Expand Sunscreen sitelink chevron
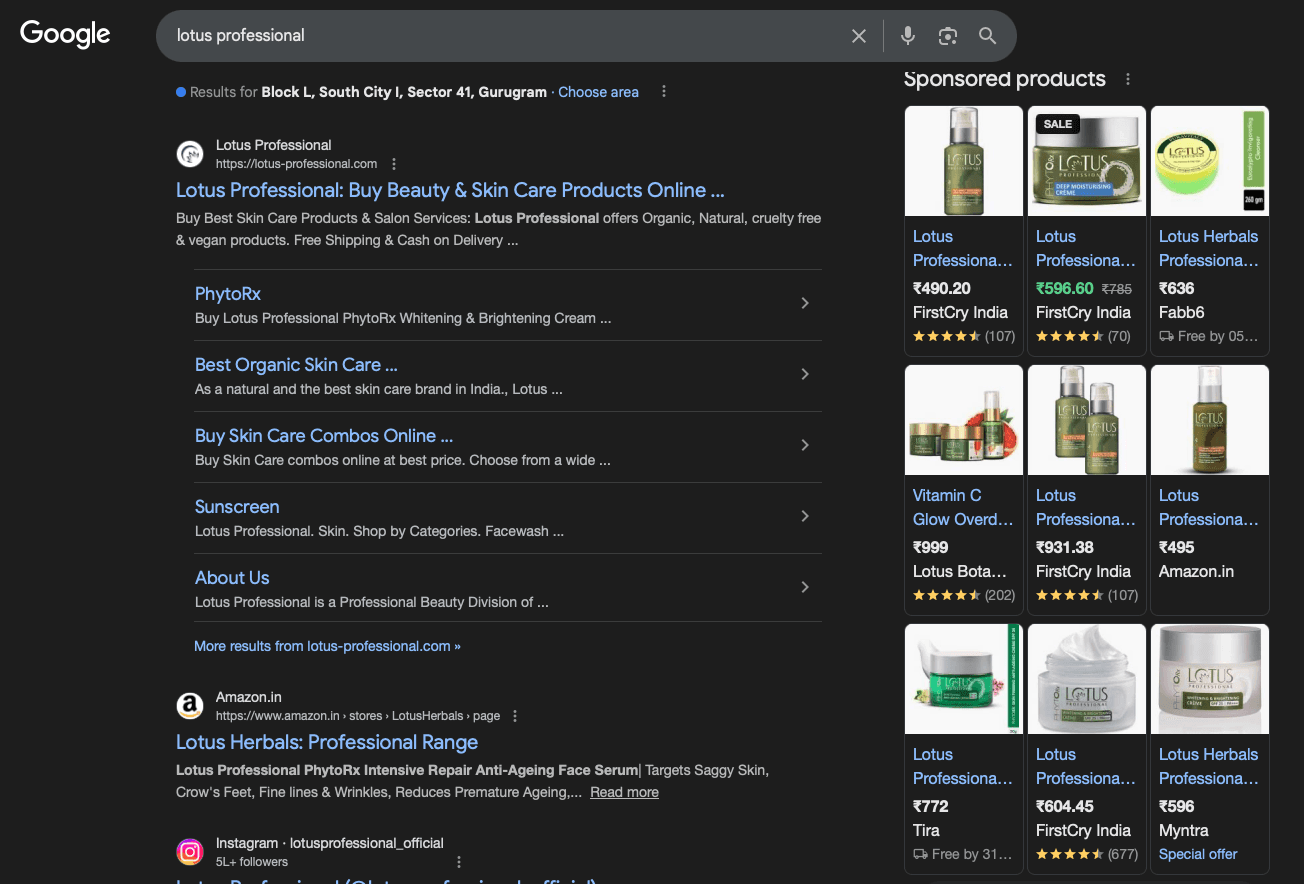The image size is (1304, 884). (x=805, y=516)
